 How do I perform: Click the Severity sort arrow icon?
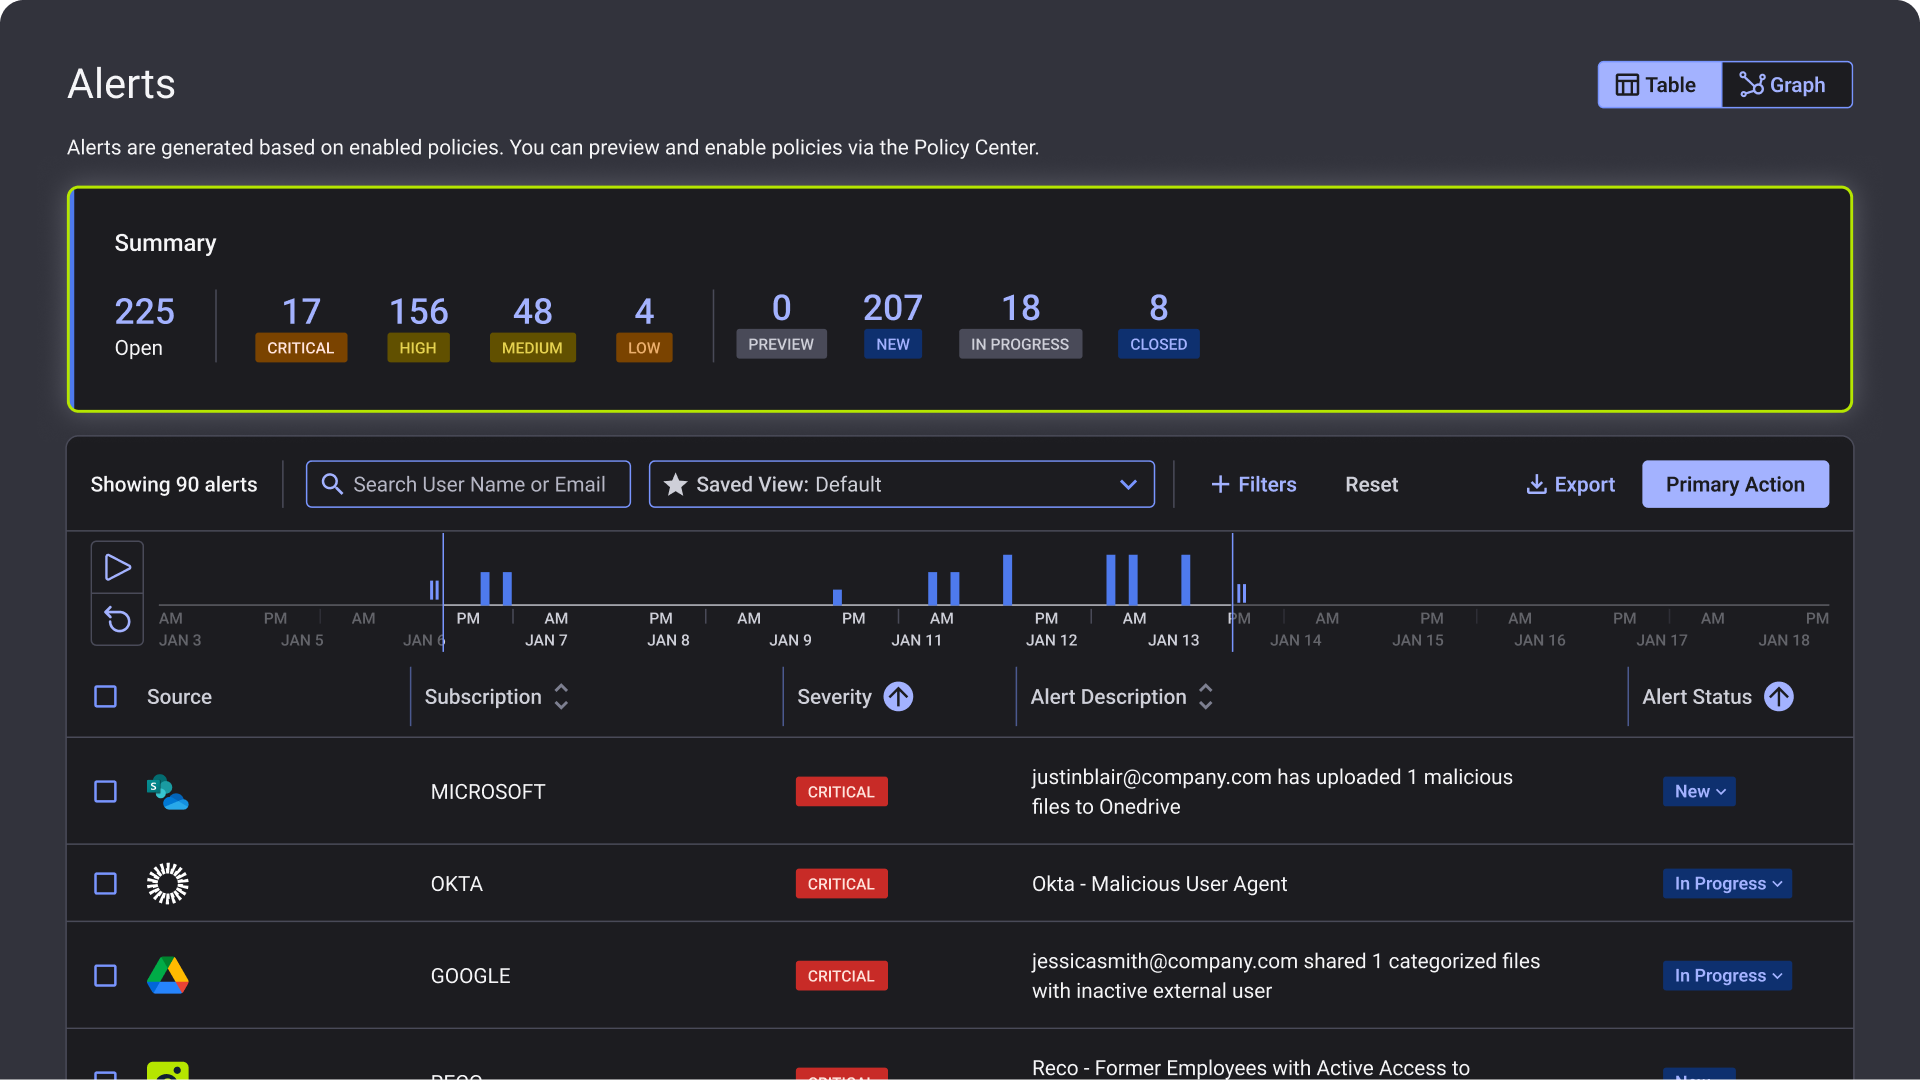898,697
